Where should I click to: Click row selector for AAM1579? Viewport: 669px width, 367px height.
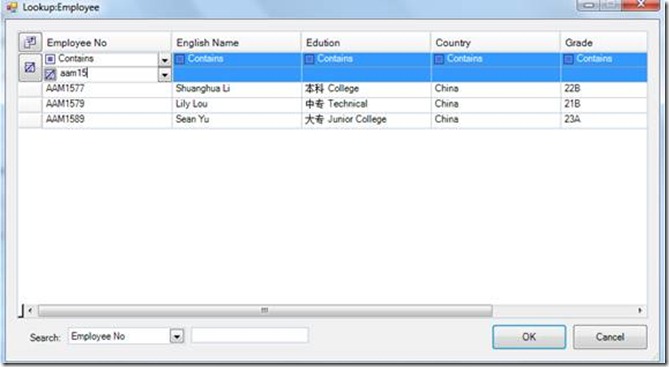pyautogui.click(x=30, y=105)
